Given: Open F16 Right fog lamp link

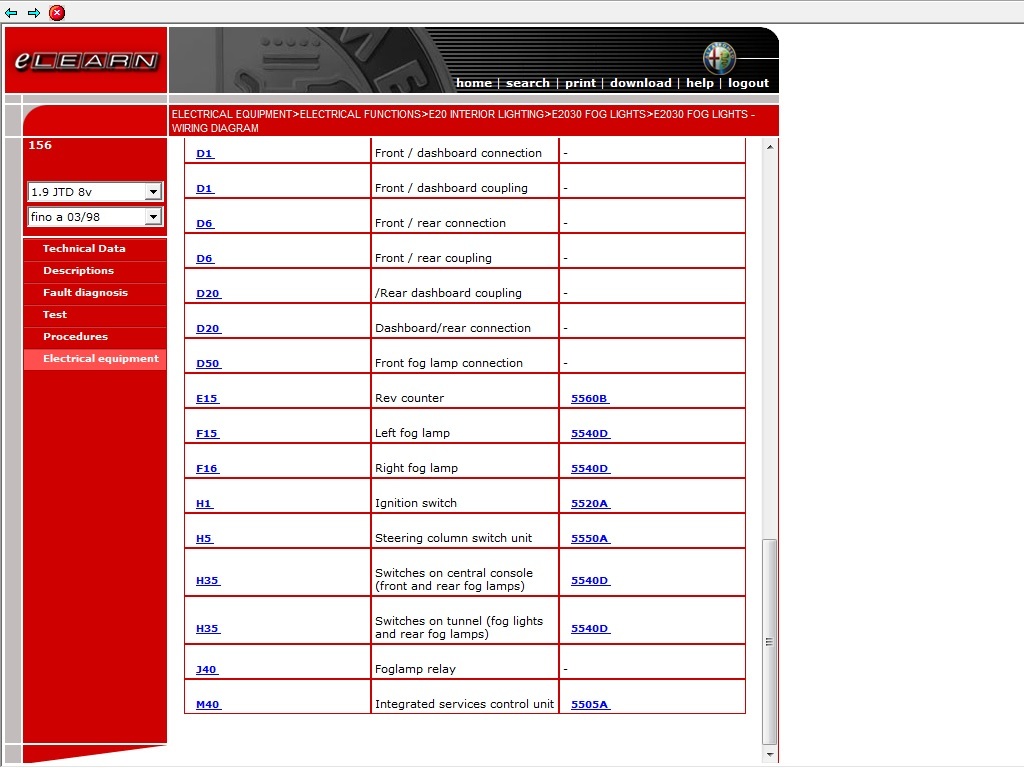Looking at the screenshot, I should [x=207, y=469].
